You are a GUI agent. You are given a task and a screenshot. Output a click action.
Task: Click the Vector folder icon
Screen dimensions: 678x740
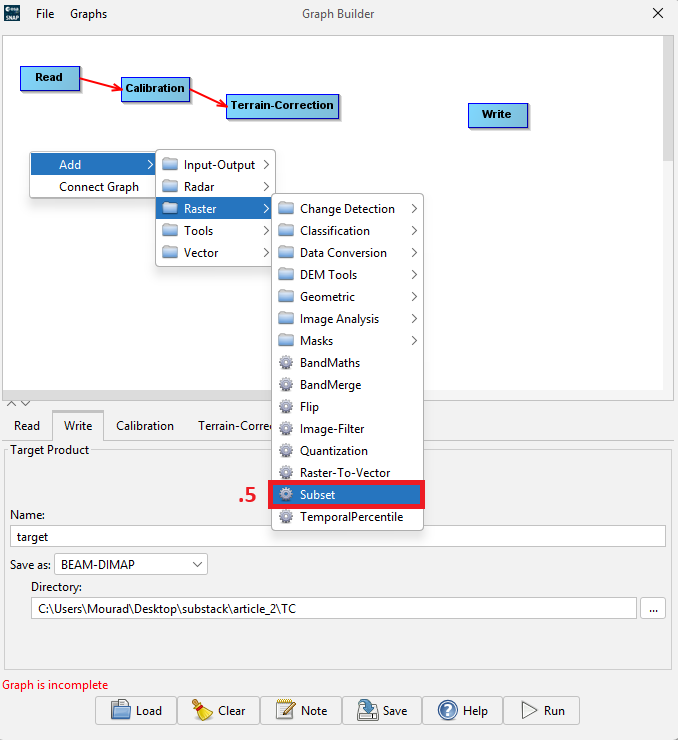click(x=170, y=252)
